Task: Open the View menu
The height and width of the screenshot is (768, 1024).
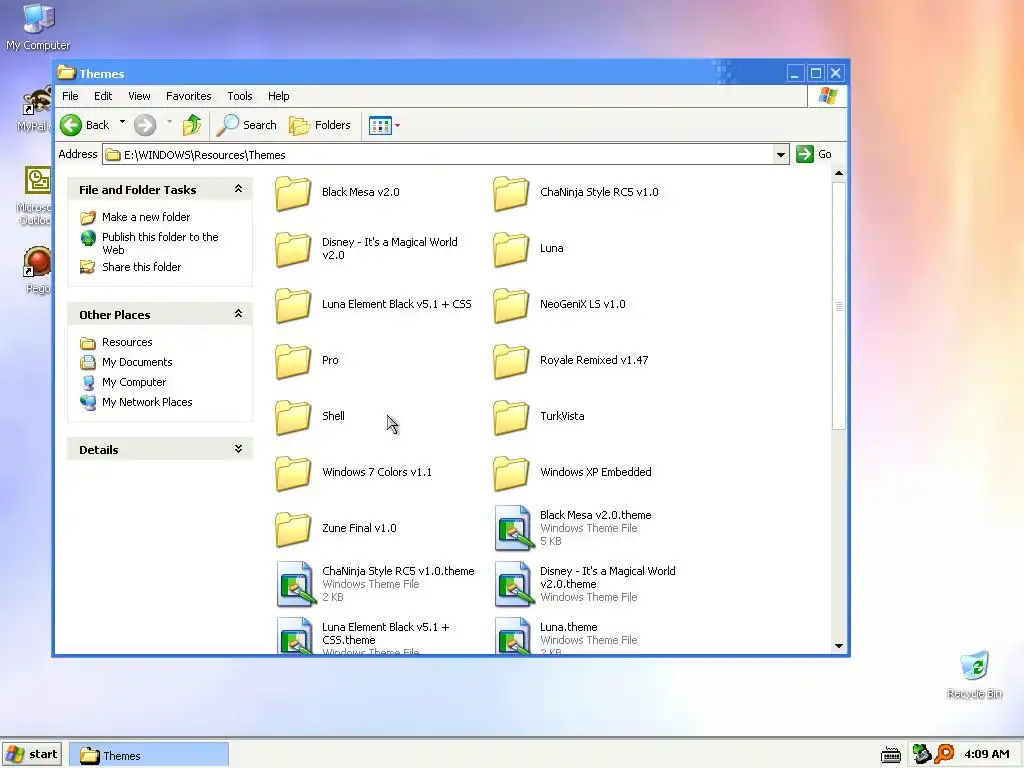Action: point(139,96)
